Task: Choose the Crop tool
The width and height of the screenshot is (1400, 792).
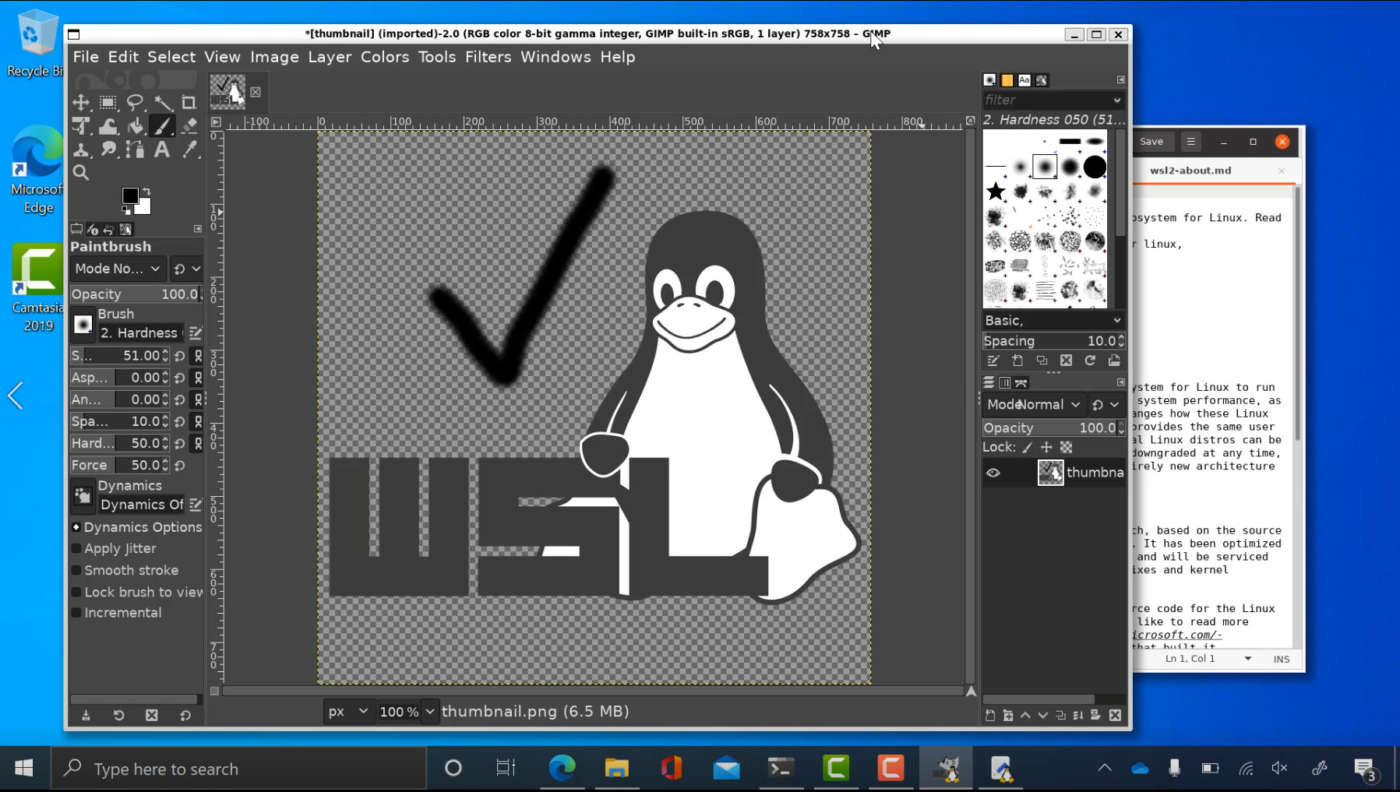Action: coord(189,102)
